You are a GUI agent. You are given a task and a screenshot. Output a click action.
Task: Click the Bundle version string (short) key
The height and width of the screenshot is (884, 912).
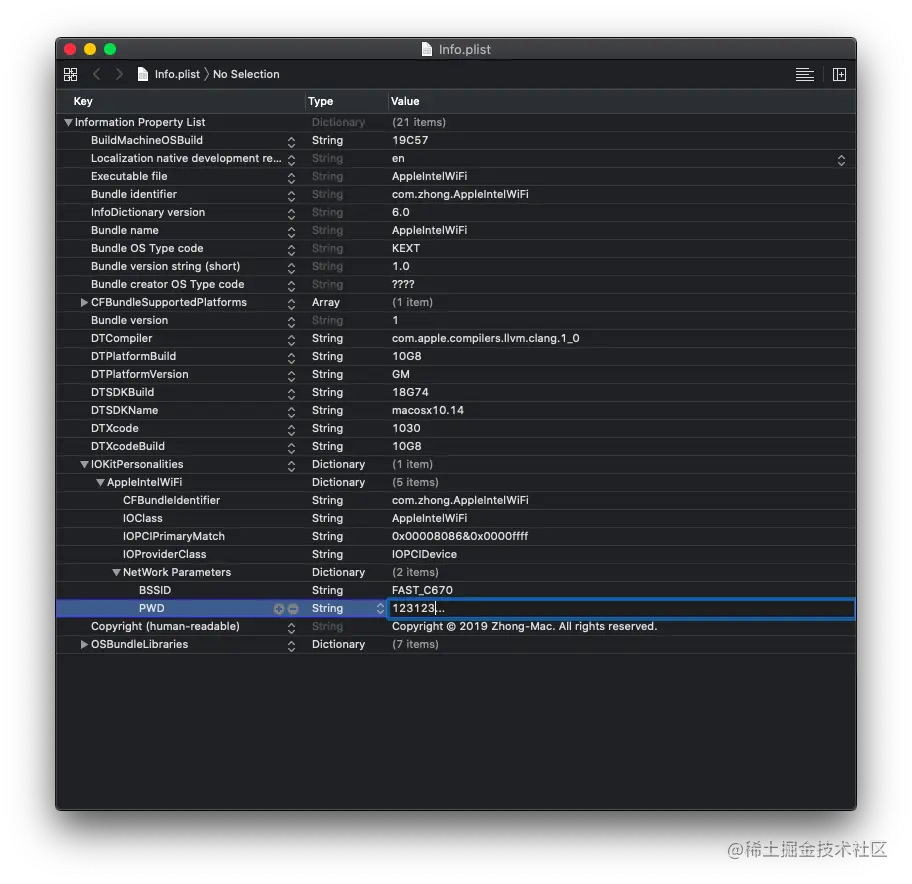[165, 266]
